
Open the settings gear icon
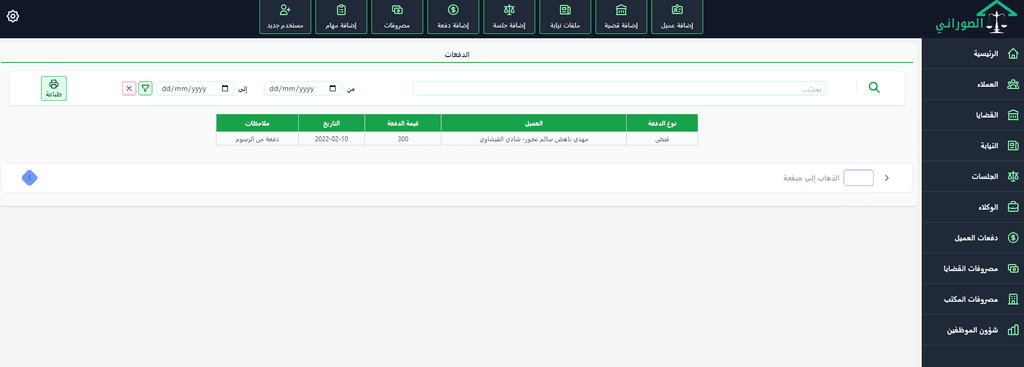12,16
